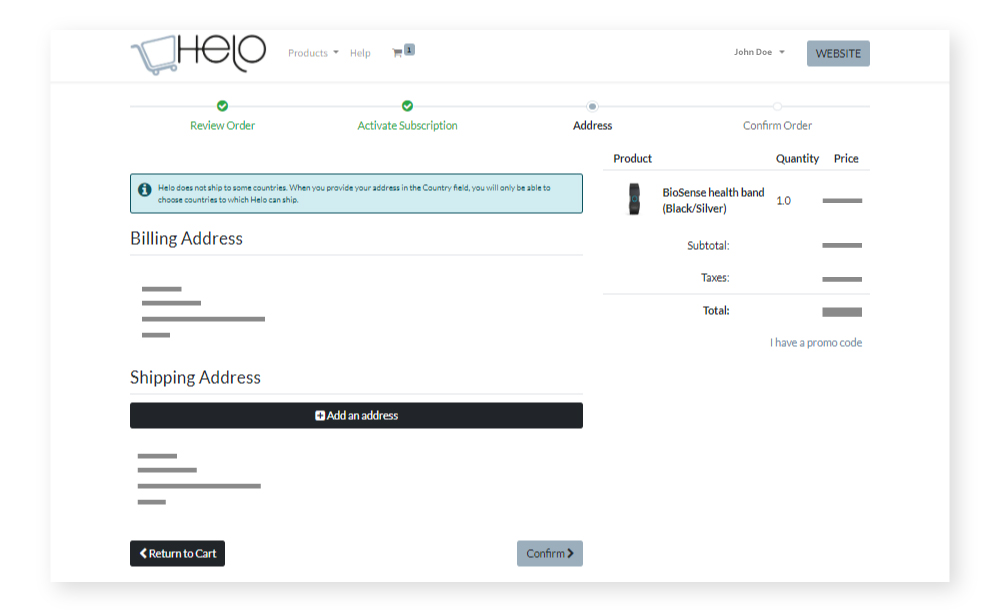The height and width of the screenshot is (612, 1000).
Task: Open the Help menu item
Action: [x=360, y=53]
